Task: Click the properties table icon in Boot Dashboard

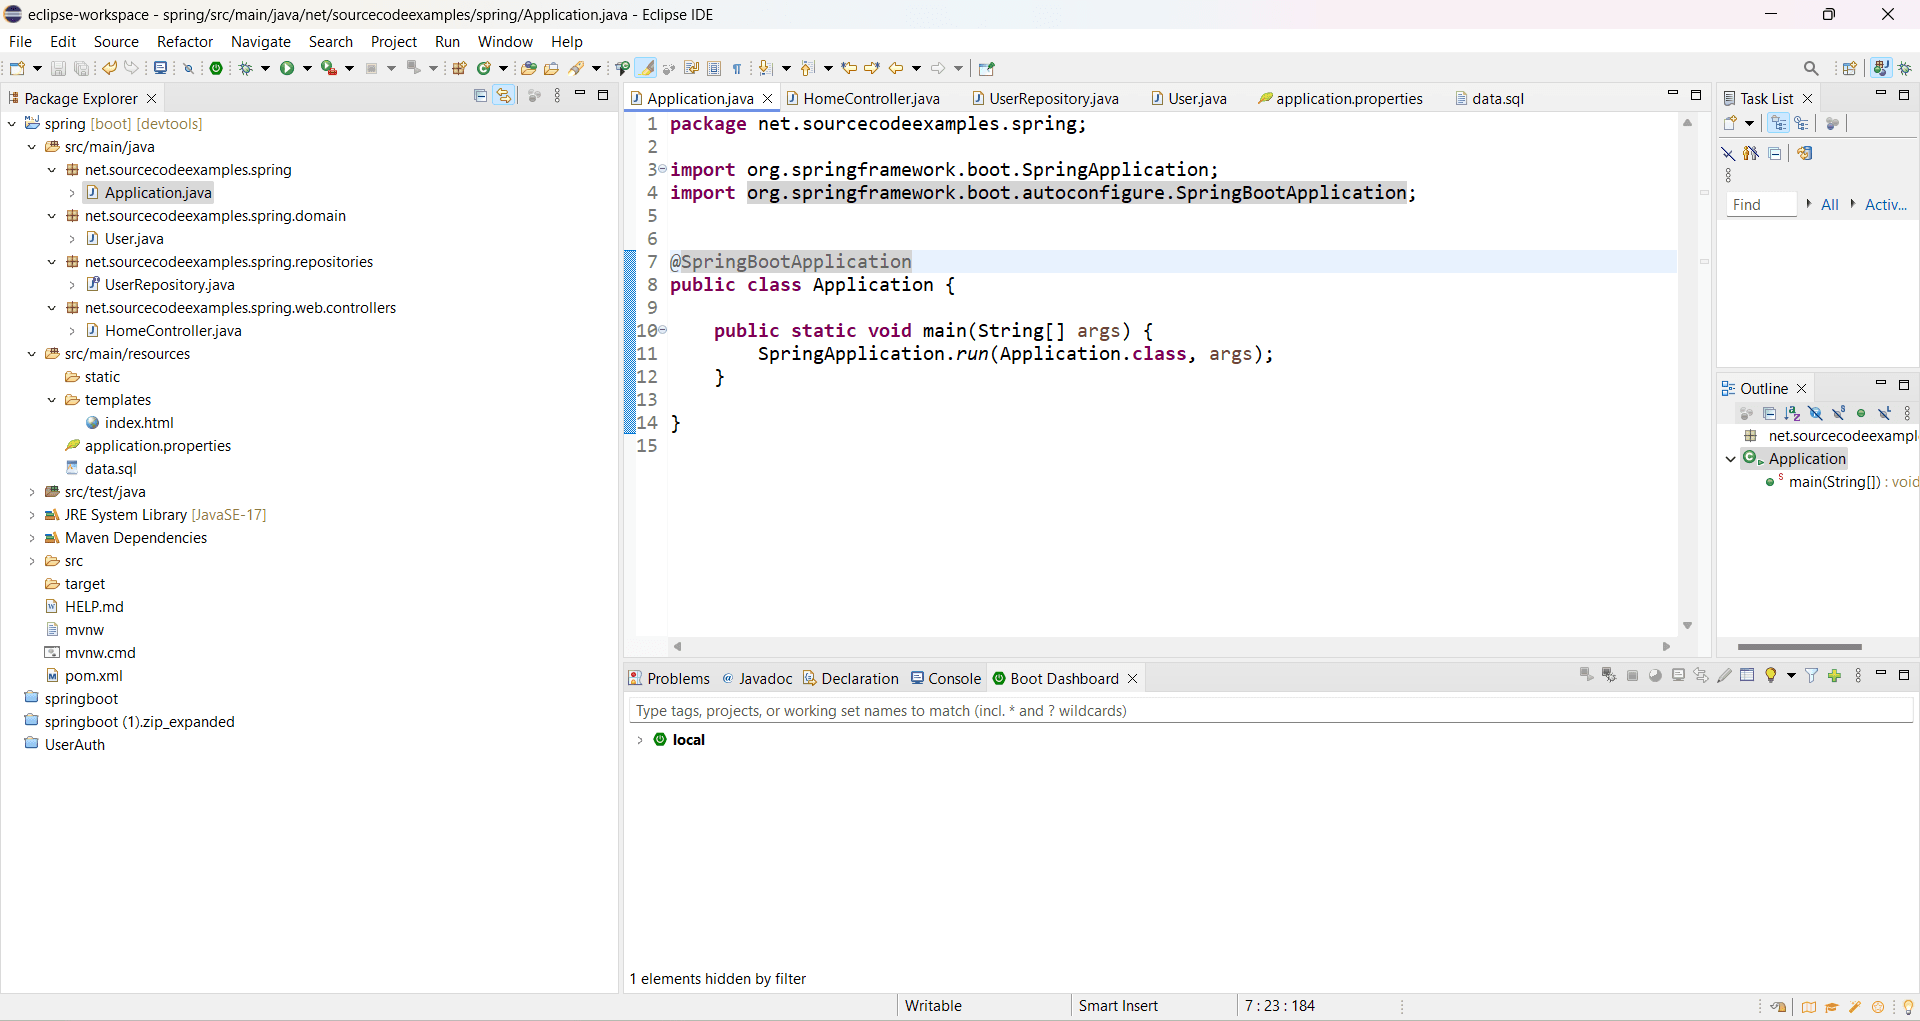Action: point(1747,676)
